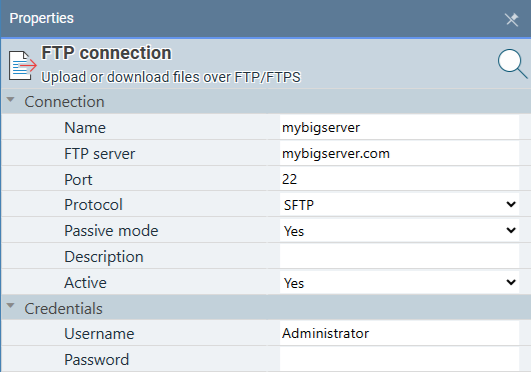
Task: Click the 'Upload or download files' subtitle
Action: pyautogui.click(x=171, y=77)
